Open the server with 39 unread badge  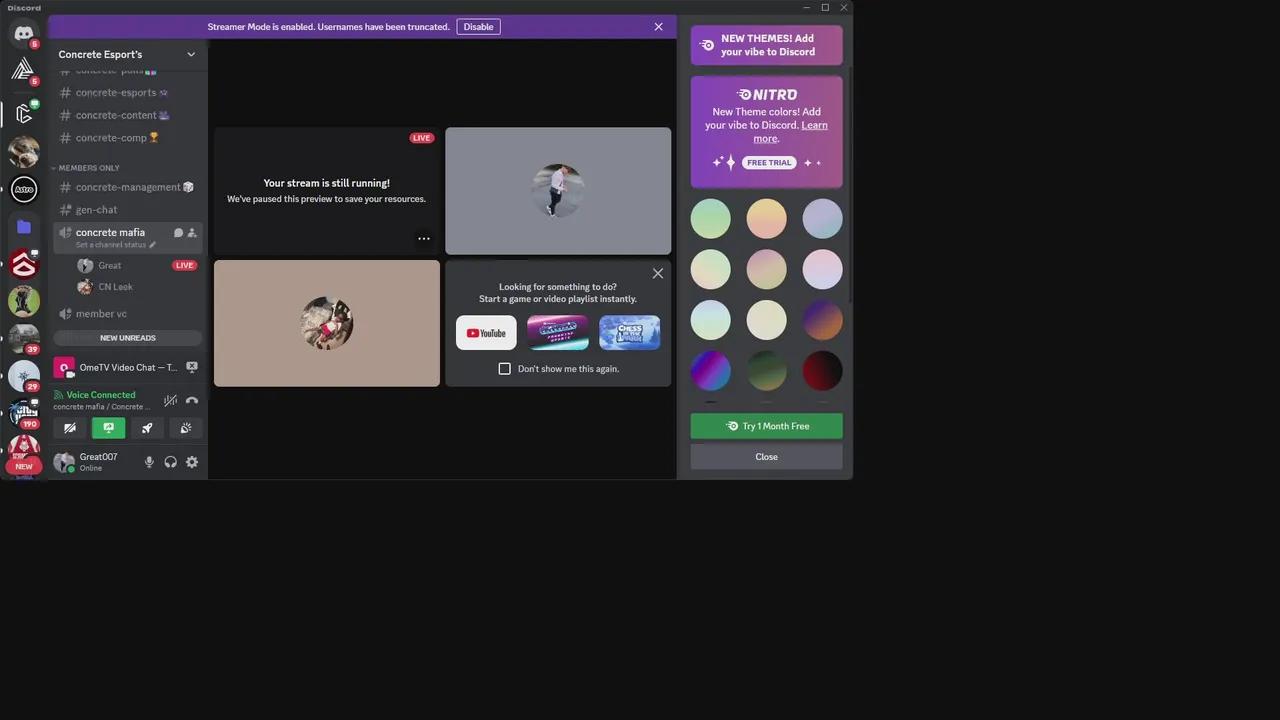[x=23, y=339]
